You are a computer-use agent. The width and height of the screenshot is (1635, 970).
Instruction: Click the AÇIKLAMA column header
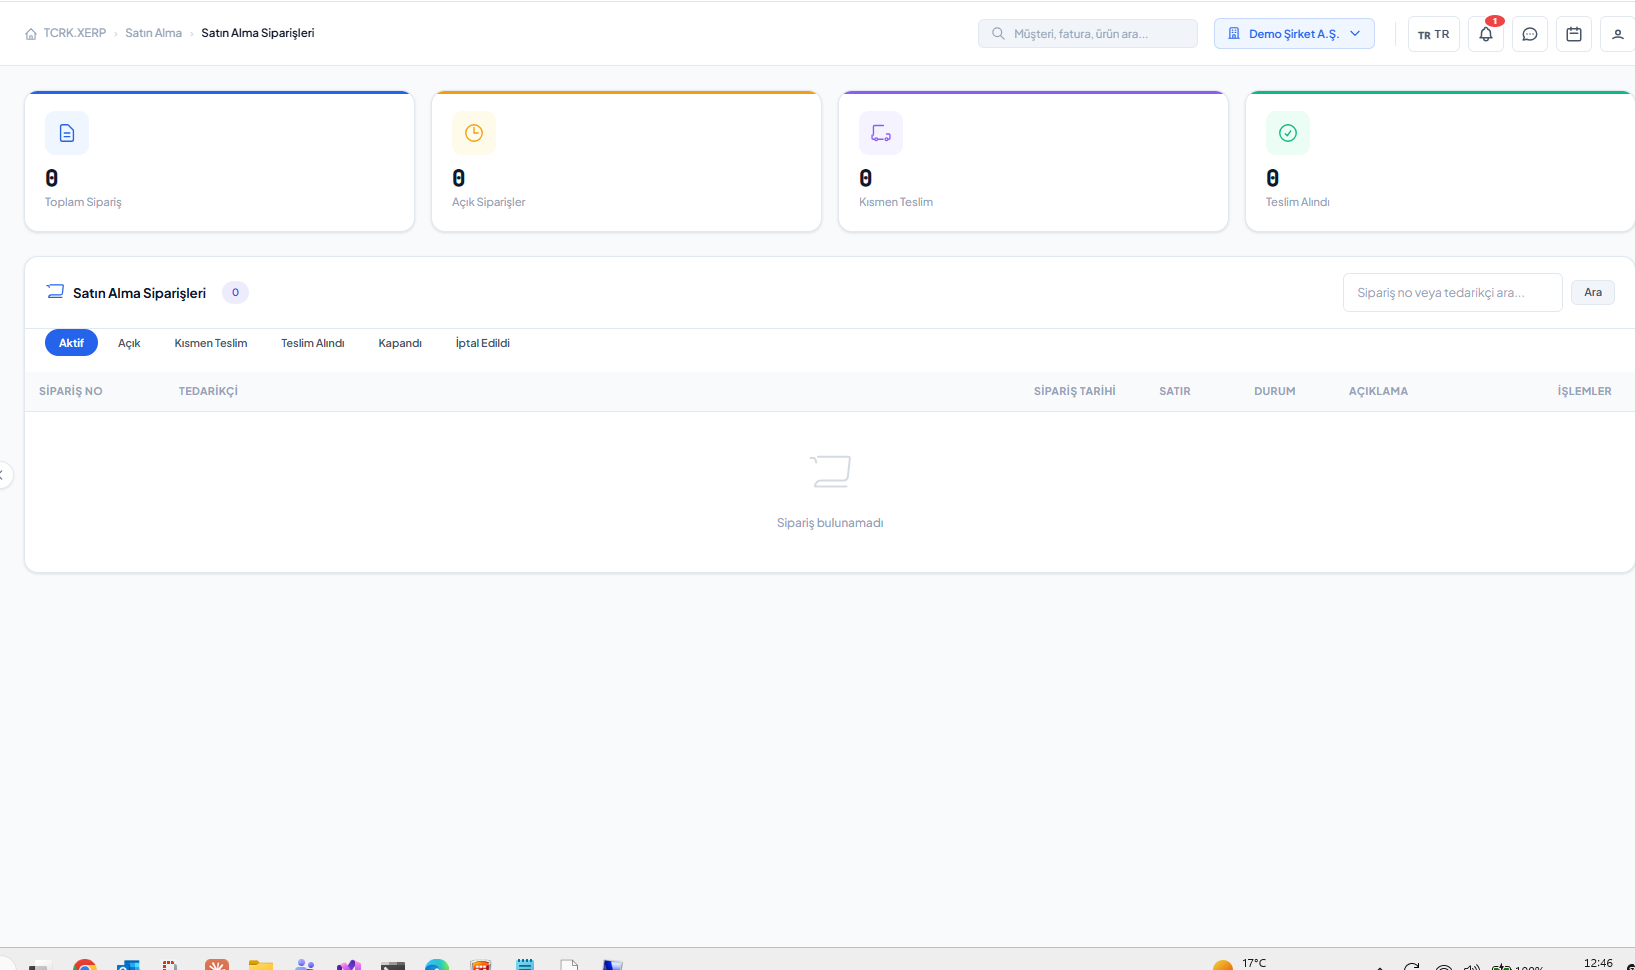(x=1378, y=391)
